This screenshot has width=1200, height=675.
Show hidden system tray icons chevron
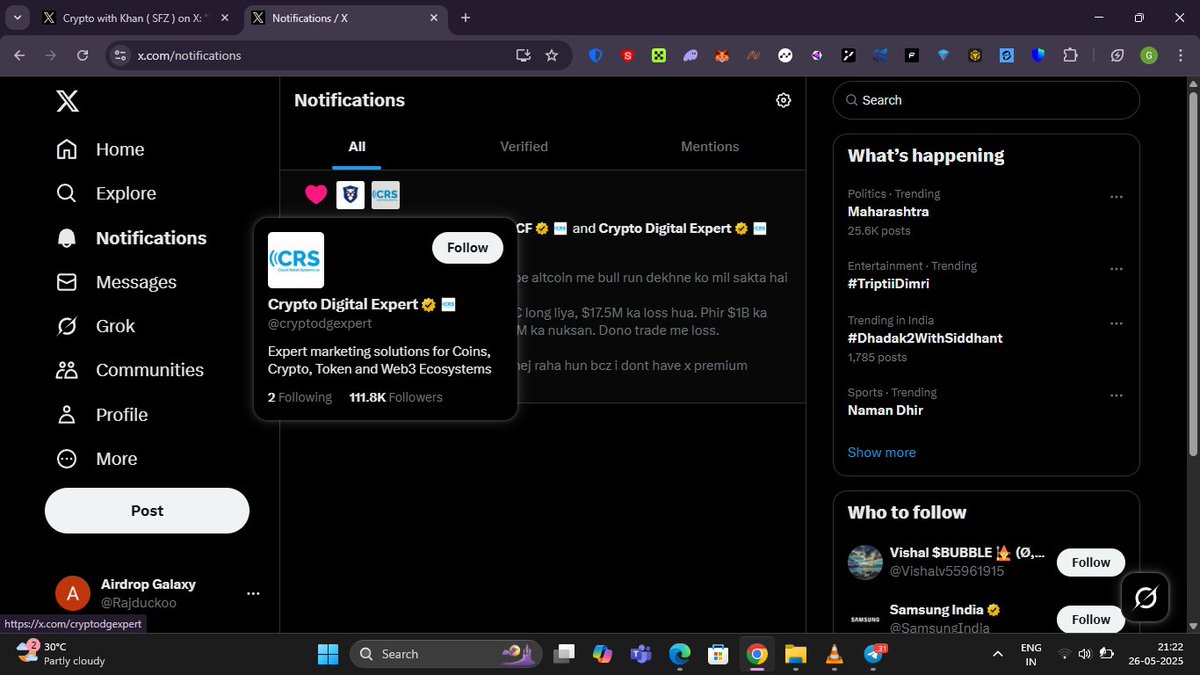tap(997, 654)
